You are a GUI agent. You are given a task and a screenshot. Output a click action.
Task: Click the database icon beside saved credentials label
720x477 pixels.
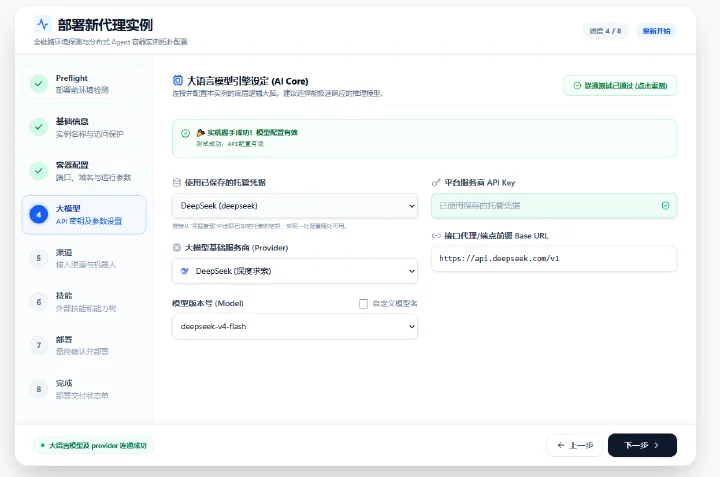(x=177, y=183)
